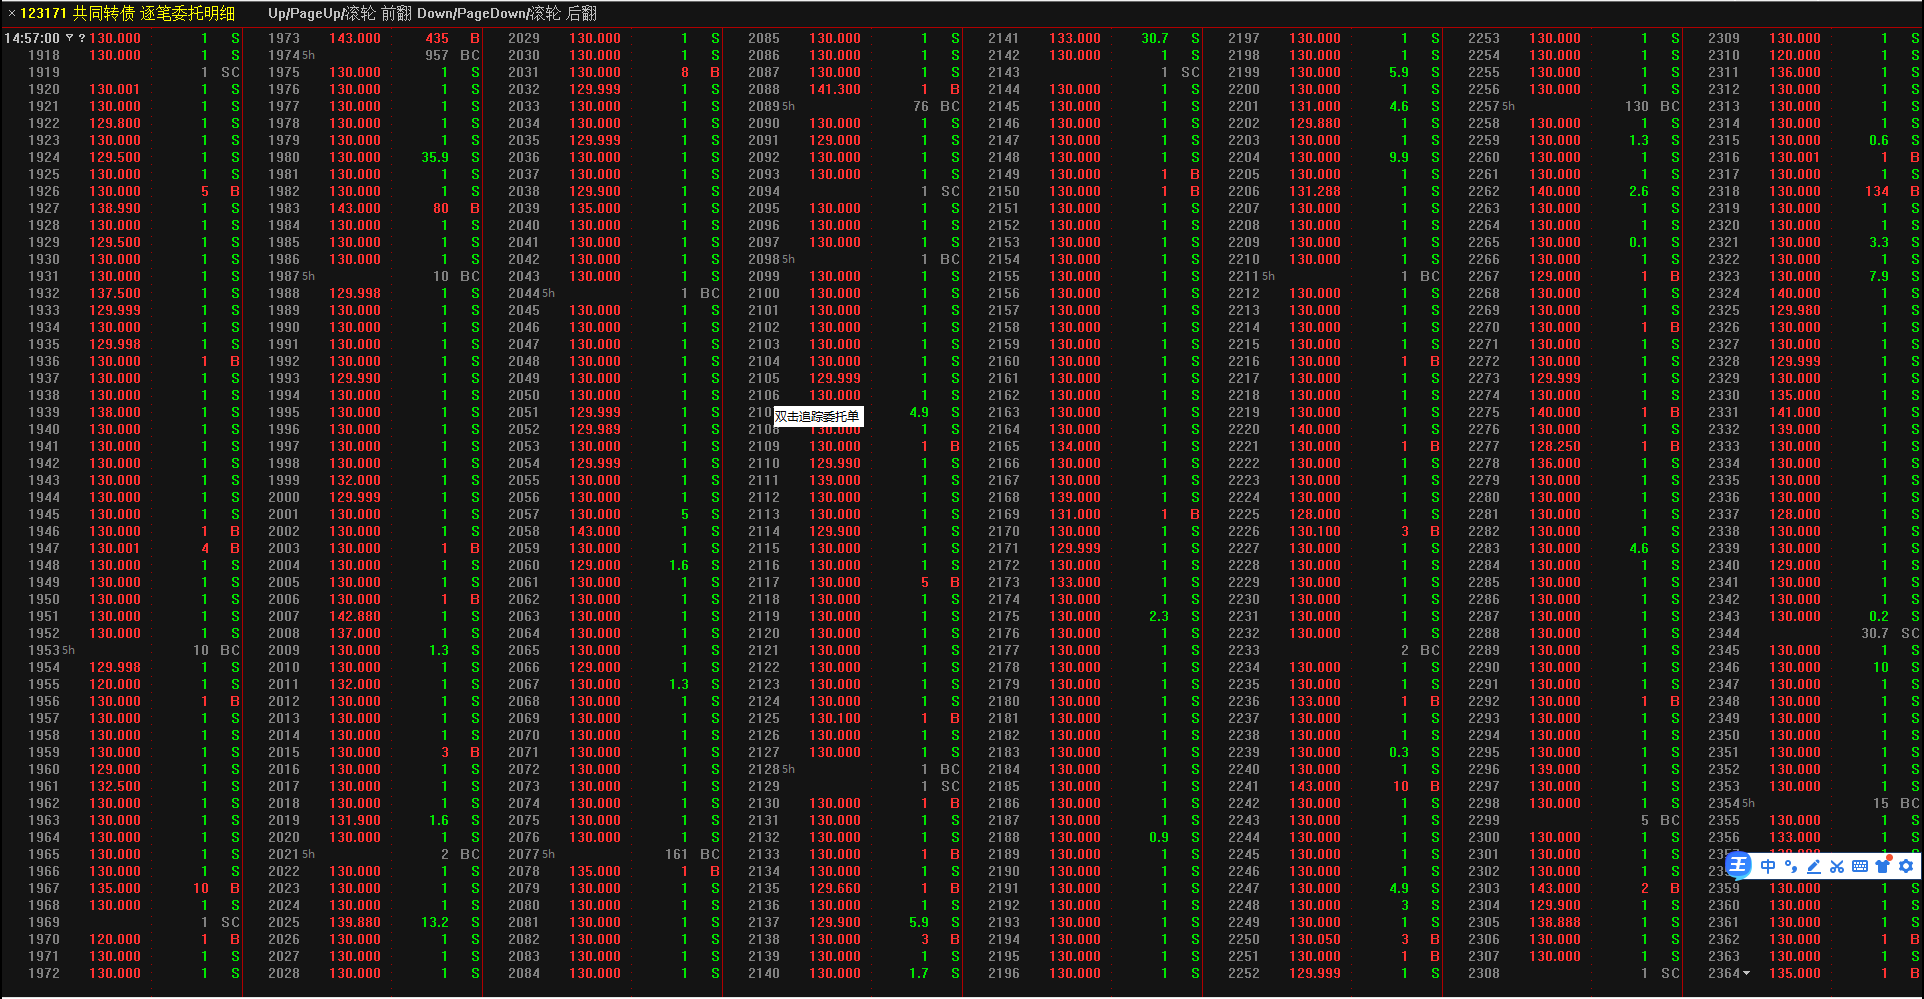
Task: Toggle the Chinese/English input mode button
Action: coord(1768,866)
